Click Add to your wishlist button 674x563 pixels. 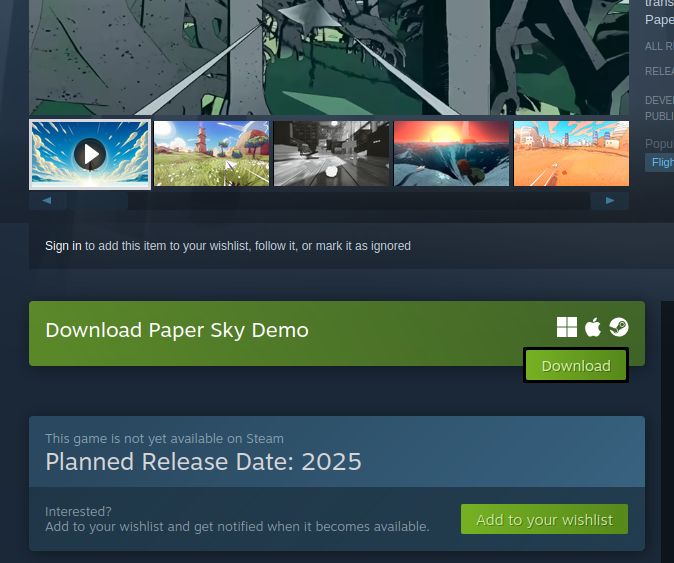click(544, 519)
